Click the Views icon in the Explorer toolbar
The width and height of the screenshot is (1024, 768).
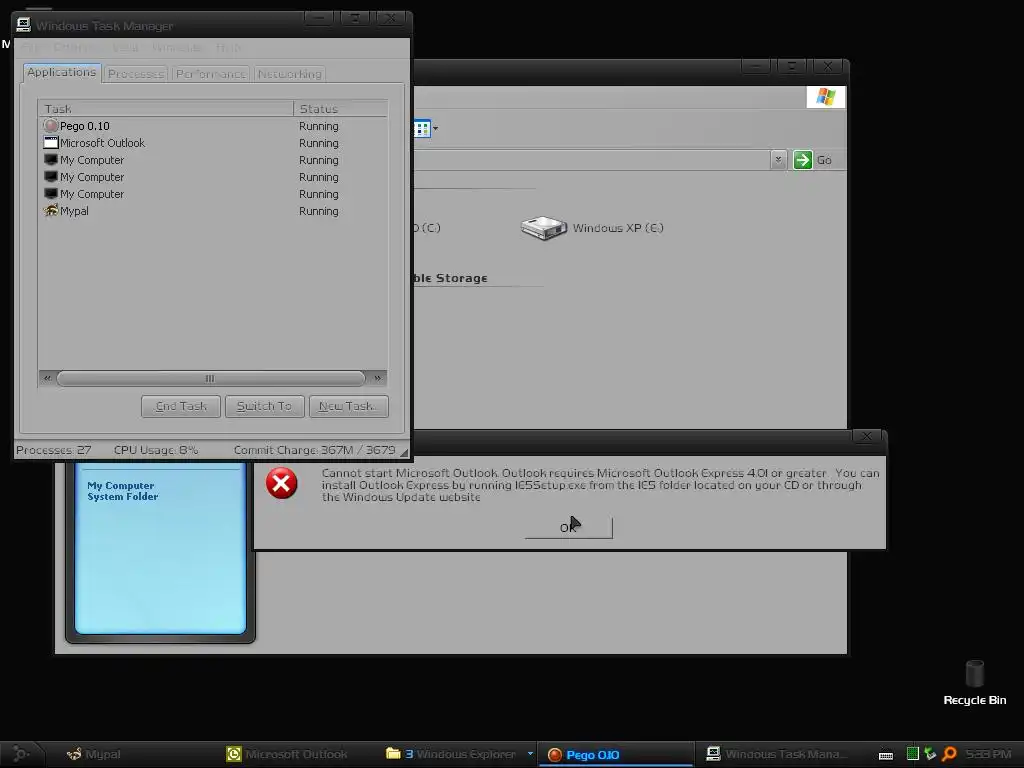tap(422, 129)
